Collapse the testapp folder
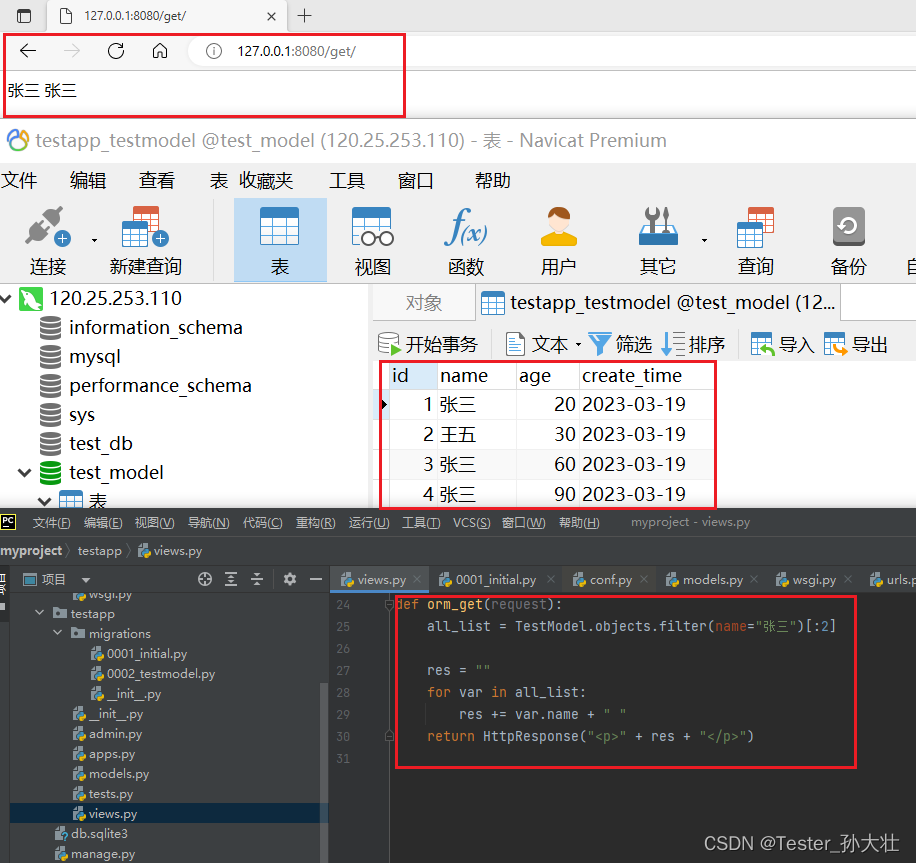Image resolution: width=916 pixels, height=863 pixels. coord(40,613)
